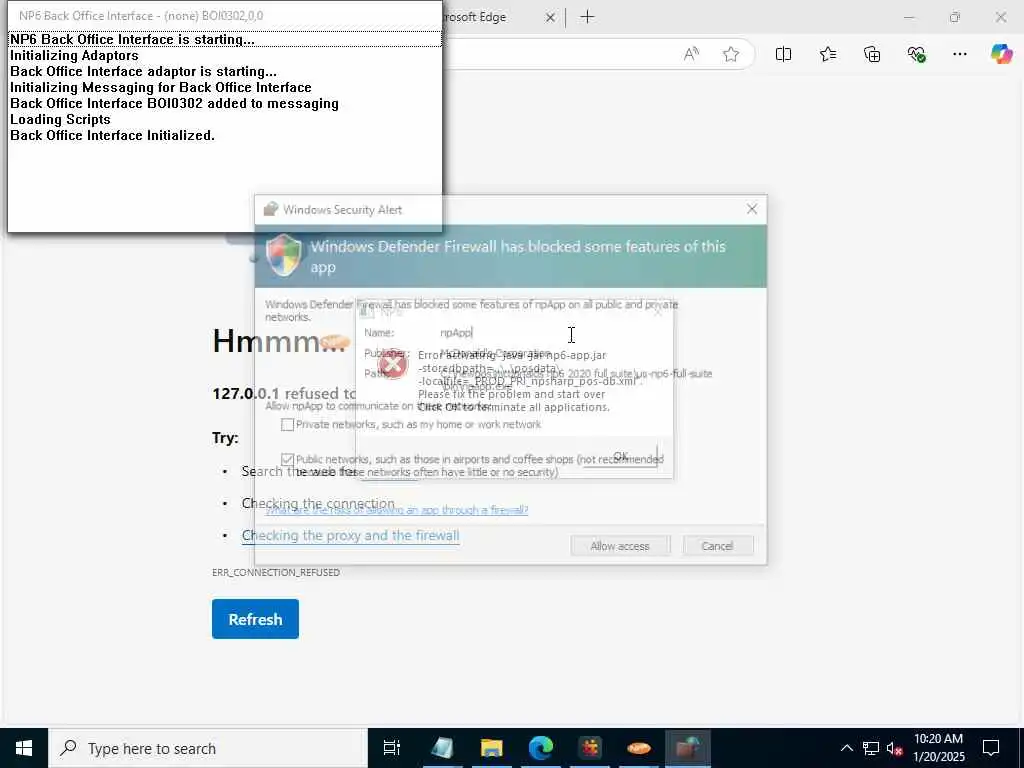Viewport: 1024px width, 768px height.
Task: Click Type here to search box
Action: point(208,748)
